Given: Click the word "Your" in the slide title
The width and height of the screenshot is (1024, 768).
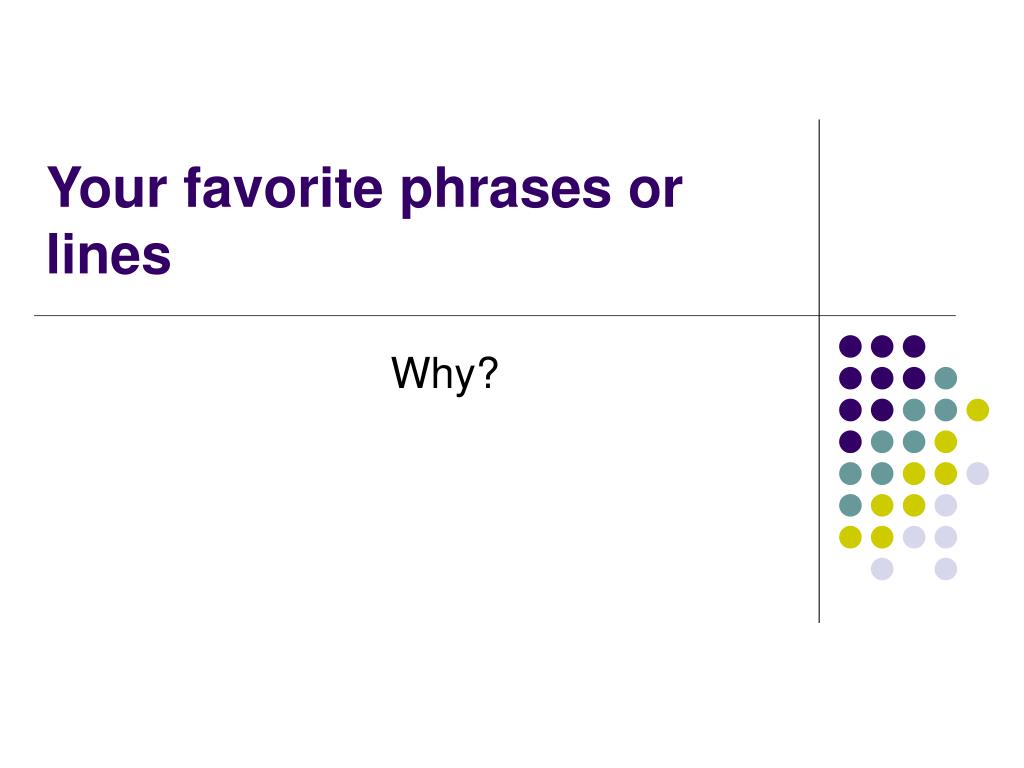Looking at the screenshot, I should tap(107, 188).
